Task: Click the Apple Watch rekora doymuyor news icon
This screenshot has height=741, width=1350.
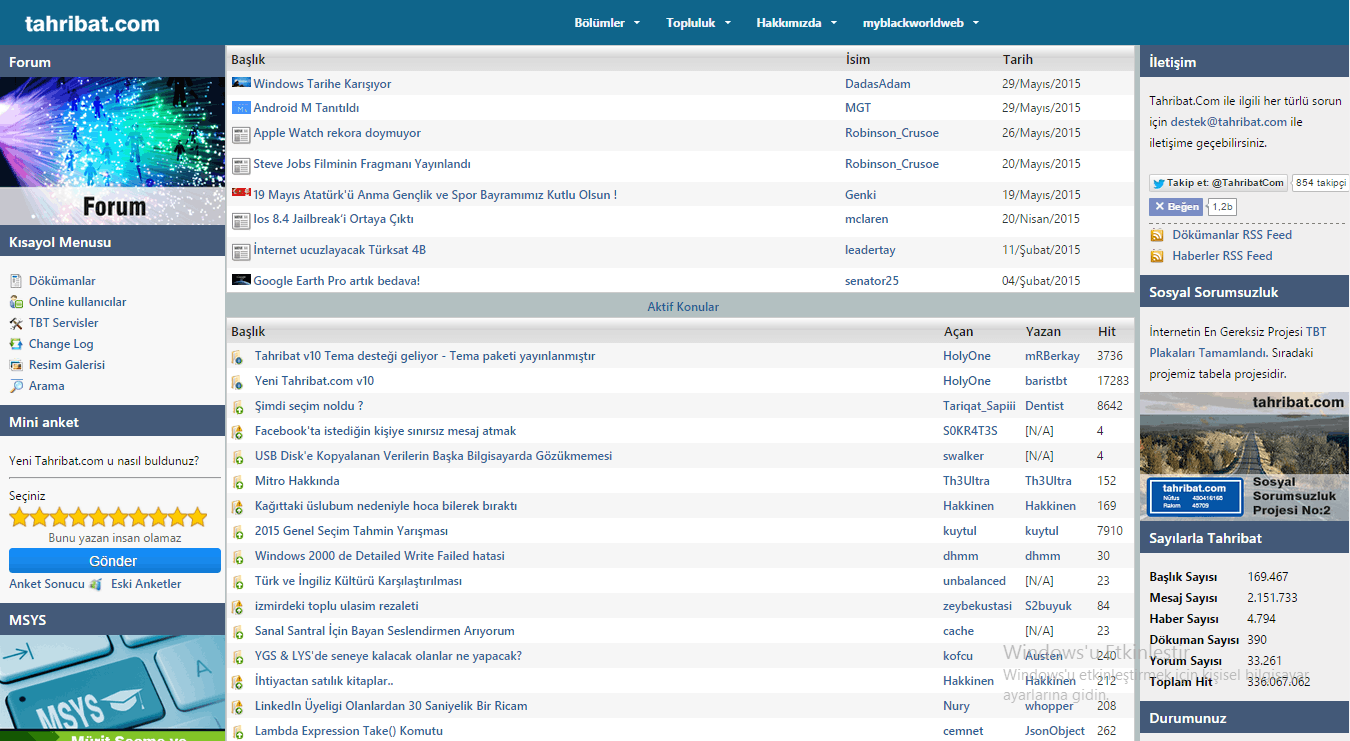Action: [241, 135]
